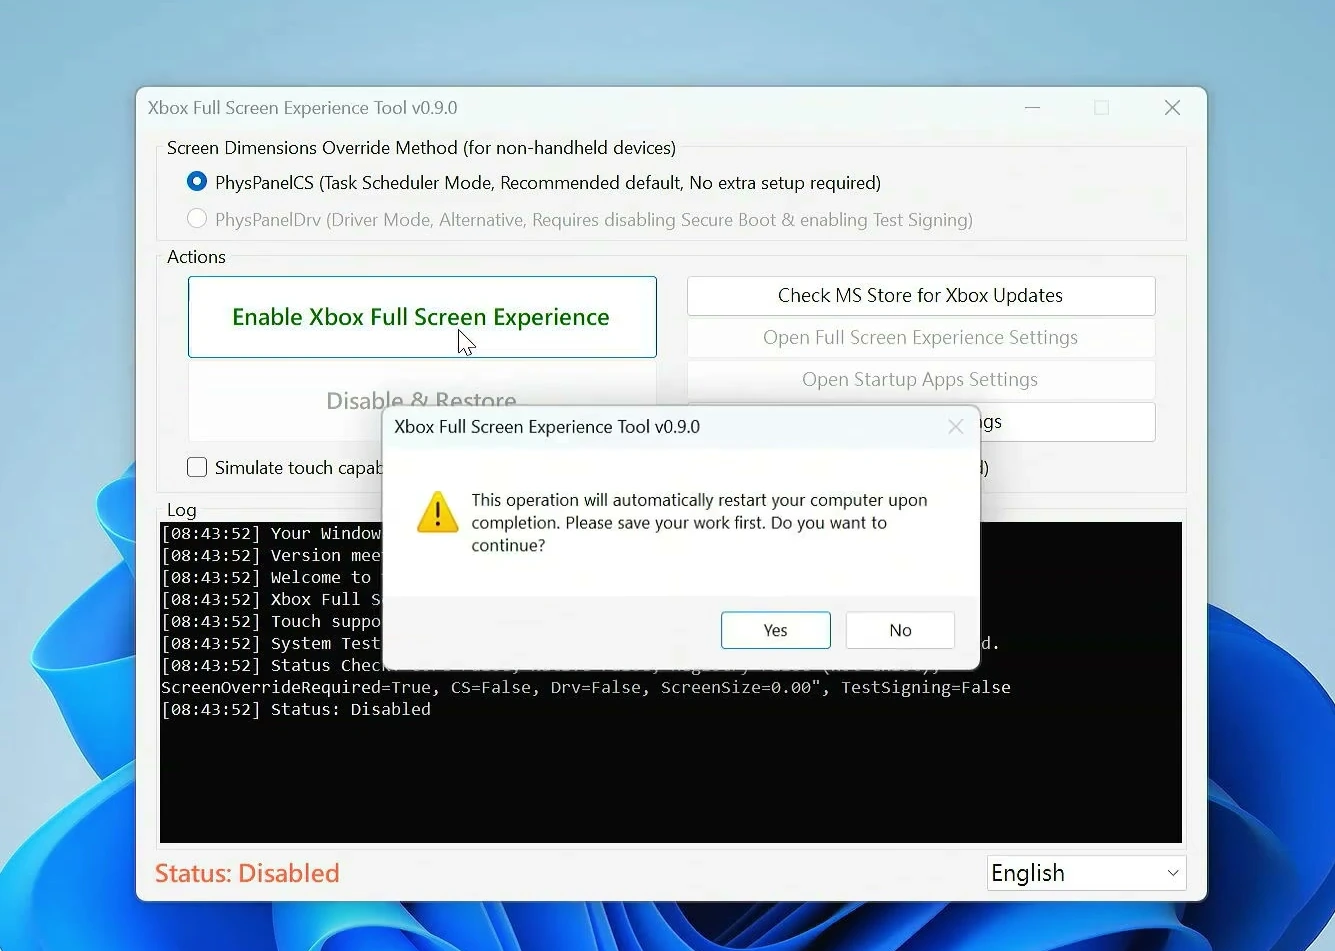Viewport: 1335px width, 951px height.
Task: Click the dialog title 'Xbox Full Screen Experience Tool v0.9.0'
Action: (x=547, y=427)
